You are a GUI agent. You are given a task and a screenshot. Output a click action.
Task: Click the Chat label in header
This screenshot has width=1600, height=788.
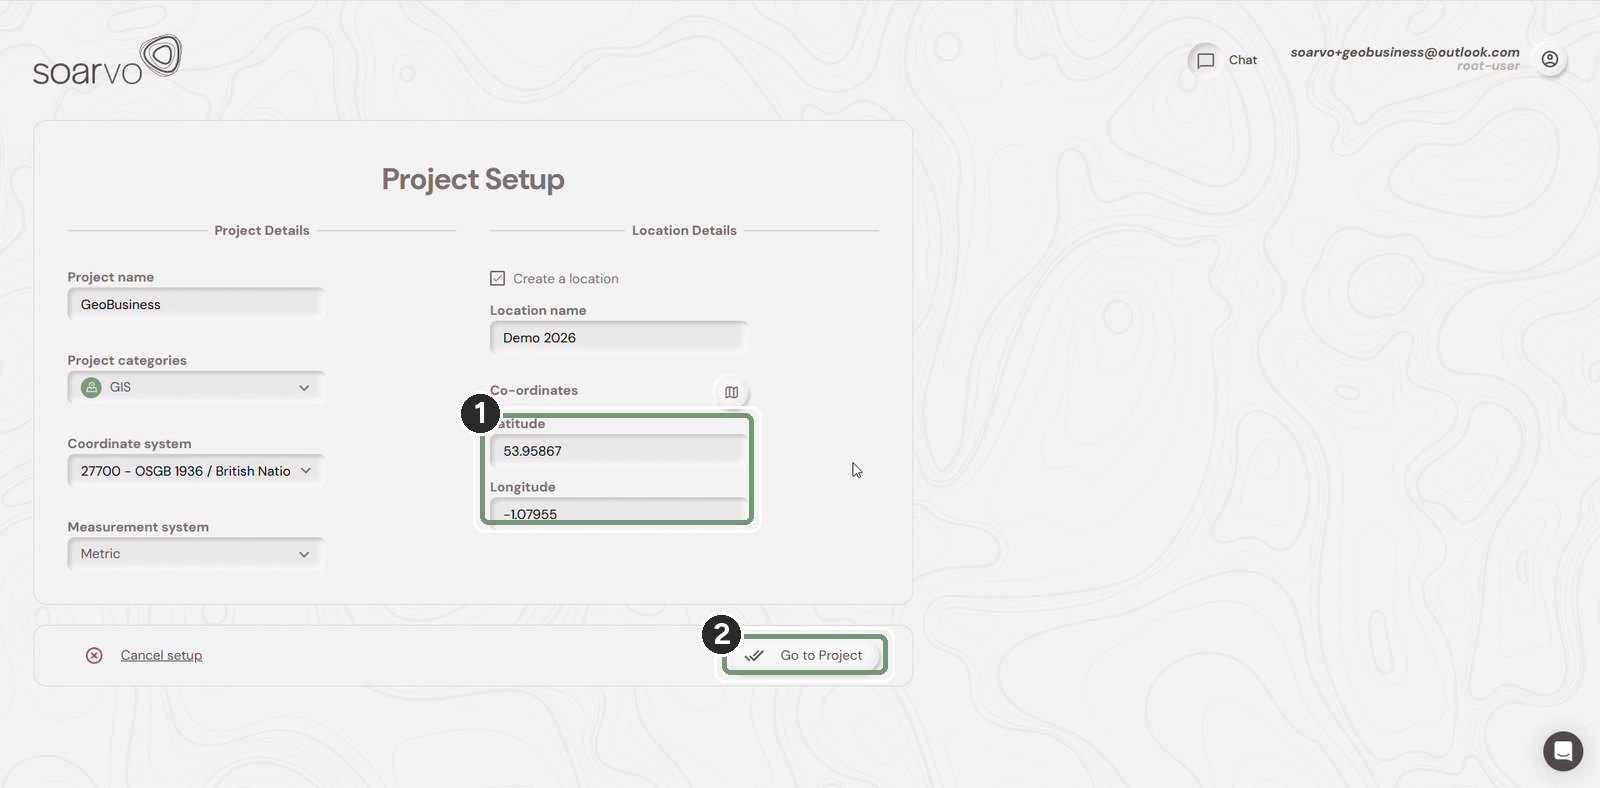(1243, 60)
